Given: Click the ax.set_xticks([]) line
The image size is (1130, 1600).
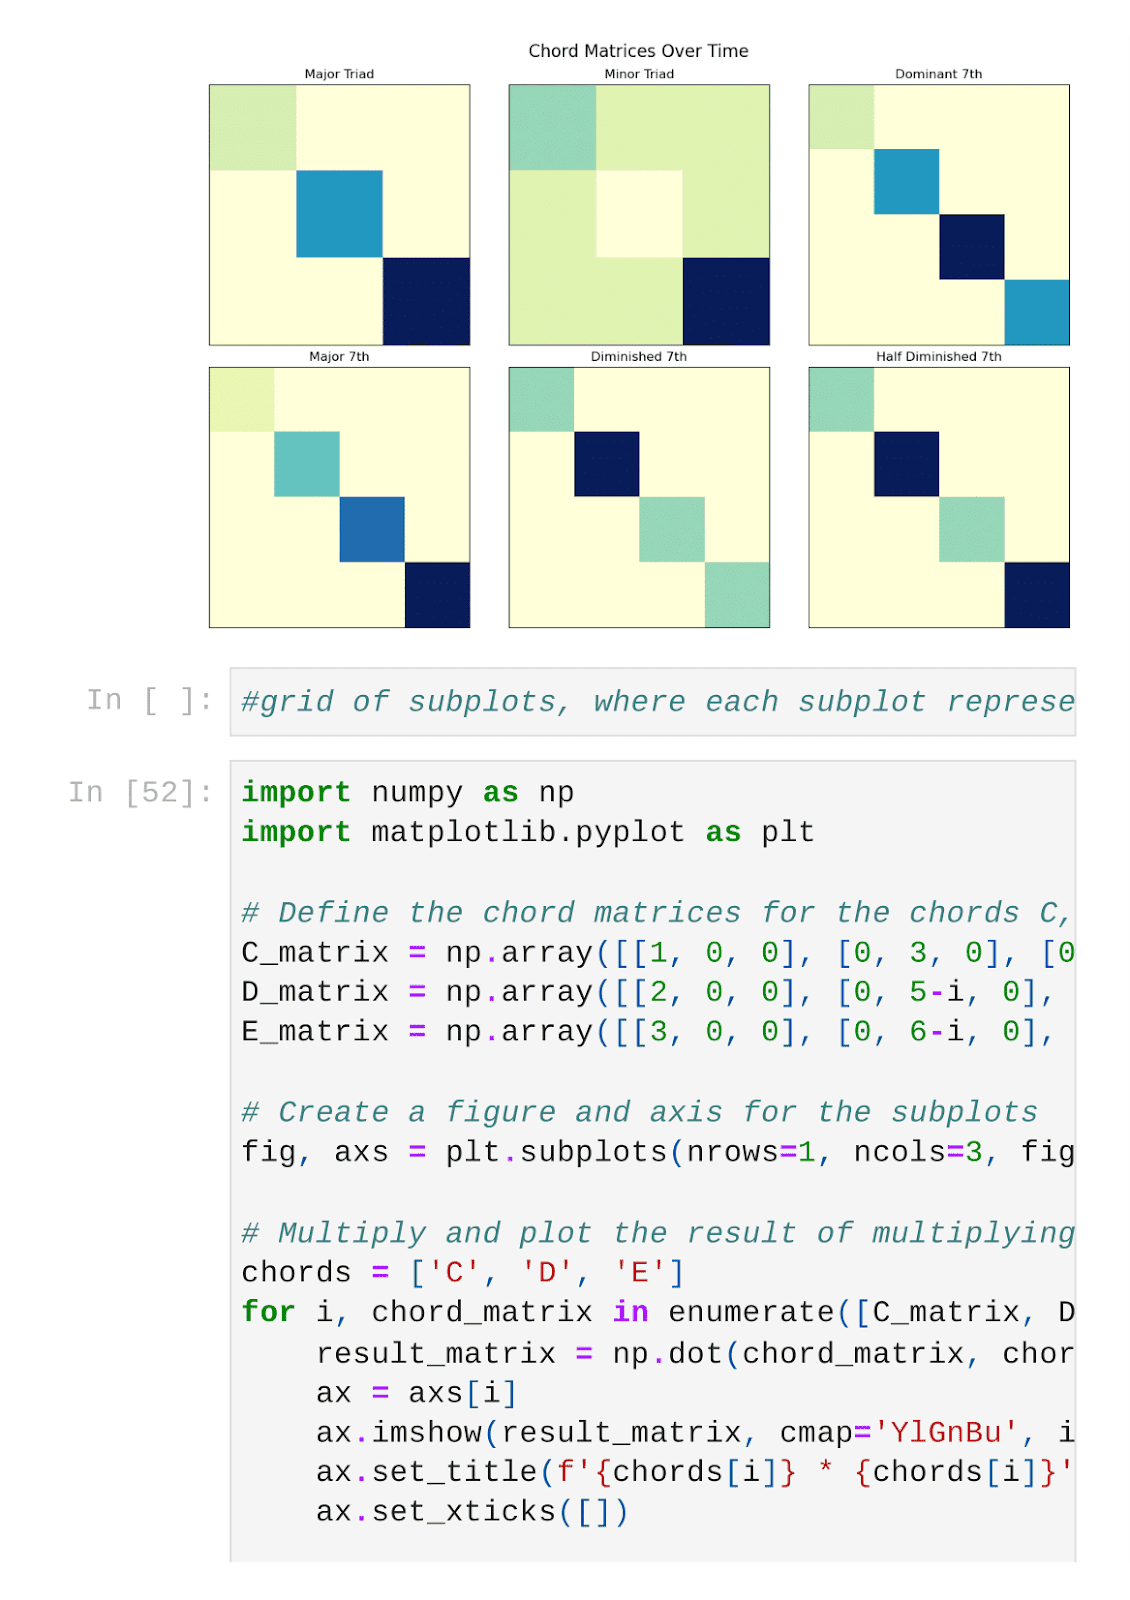Looking at the screenshot, I should [x=472, y=1511].
